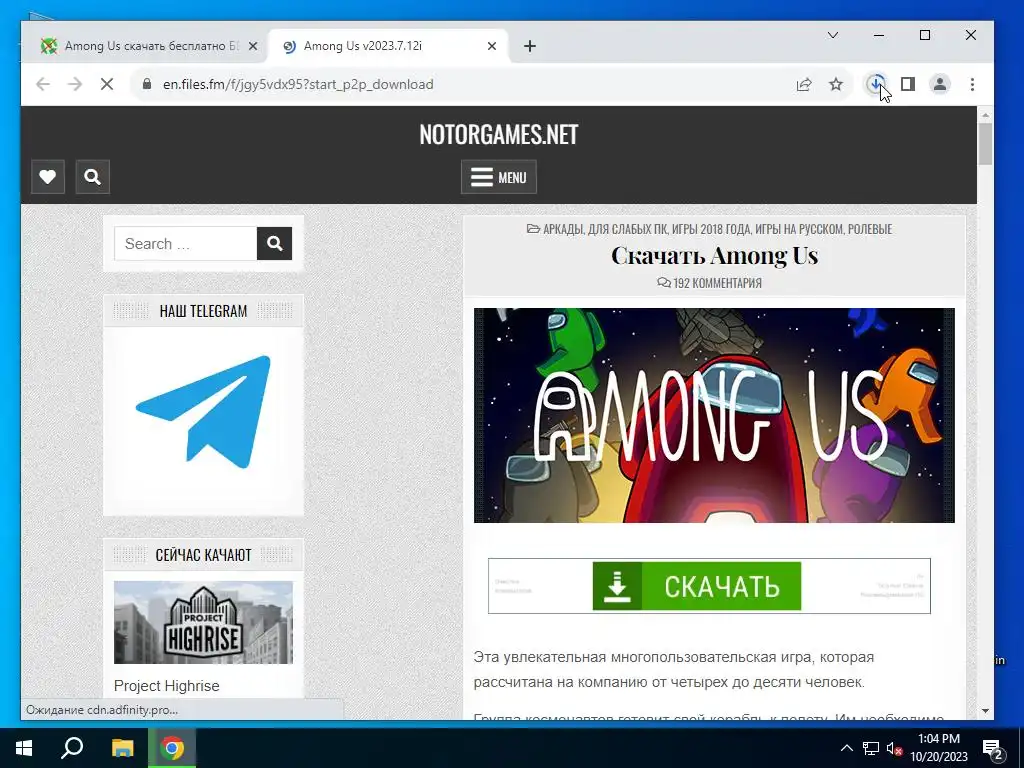View site security lock icon
This screenshot has width=1024, height=768.
coord(147,84)
